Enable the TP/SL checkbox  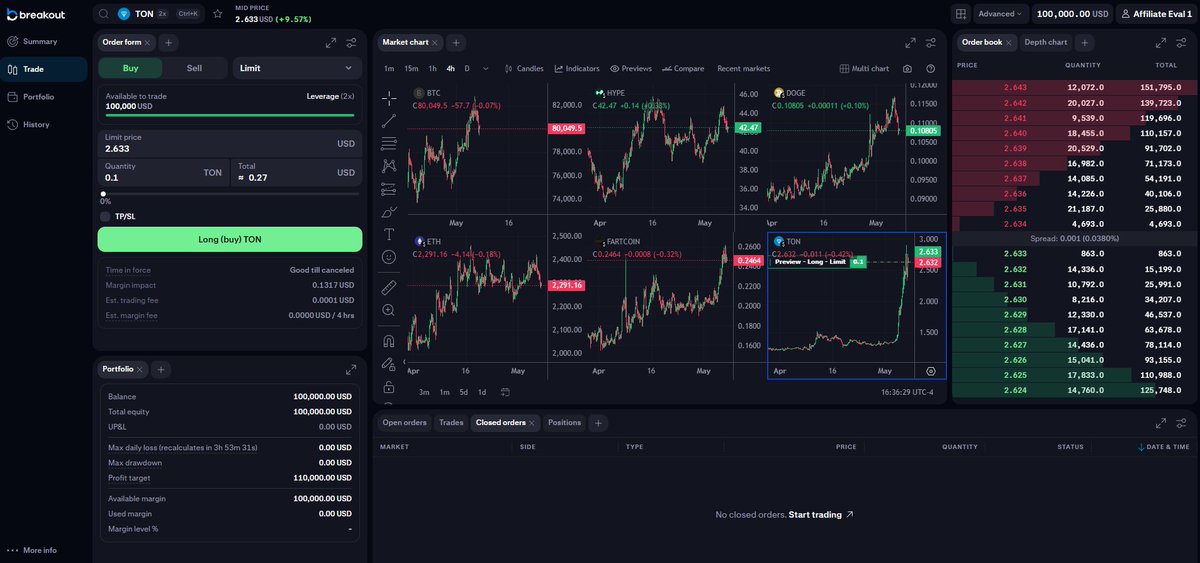tap(105, 216)
